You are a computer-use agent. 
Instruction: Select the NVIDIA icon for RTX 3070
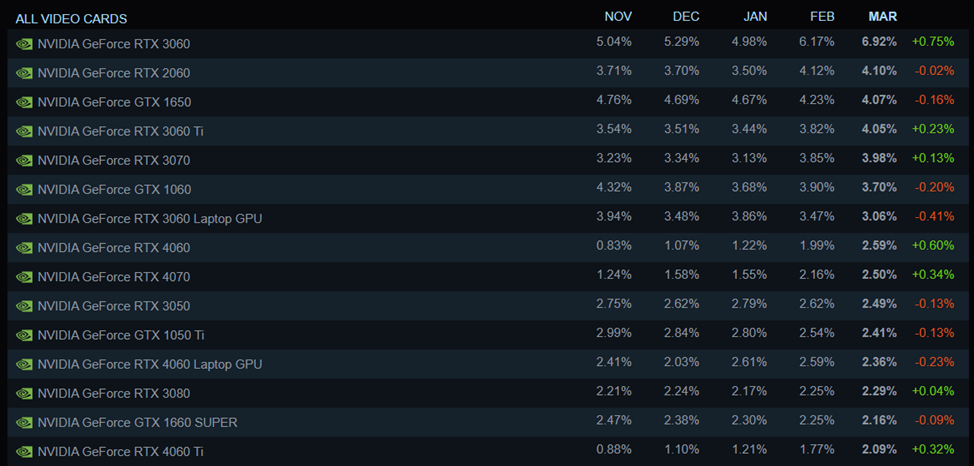click(25, 160)
